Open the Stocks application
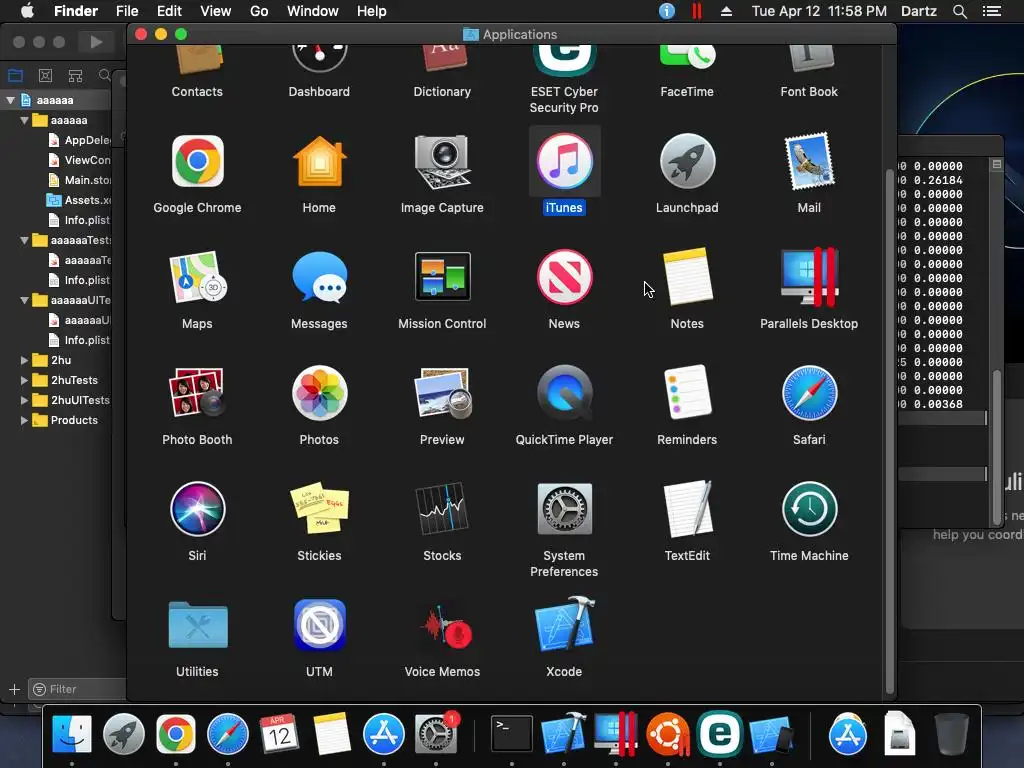Viewport: 1024px width, 768px height. pos(442,509)
